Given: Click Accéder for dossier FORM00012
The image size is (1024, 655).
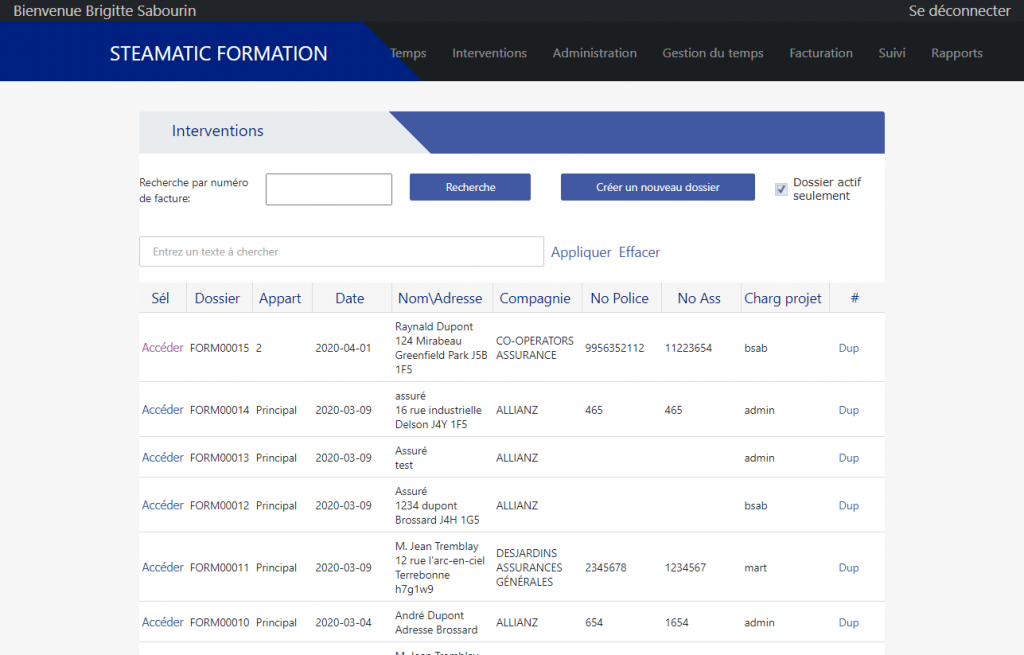Looking at the screenshot, I should [163, 505].
